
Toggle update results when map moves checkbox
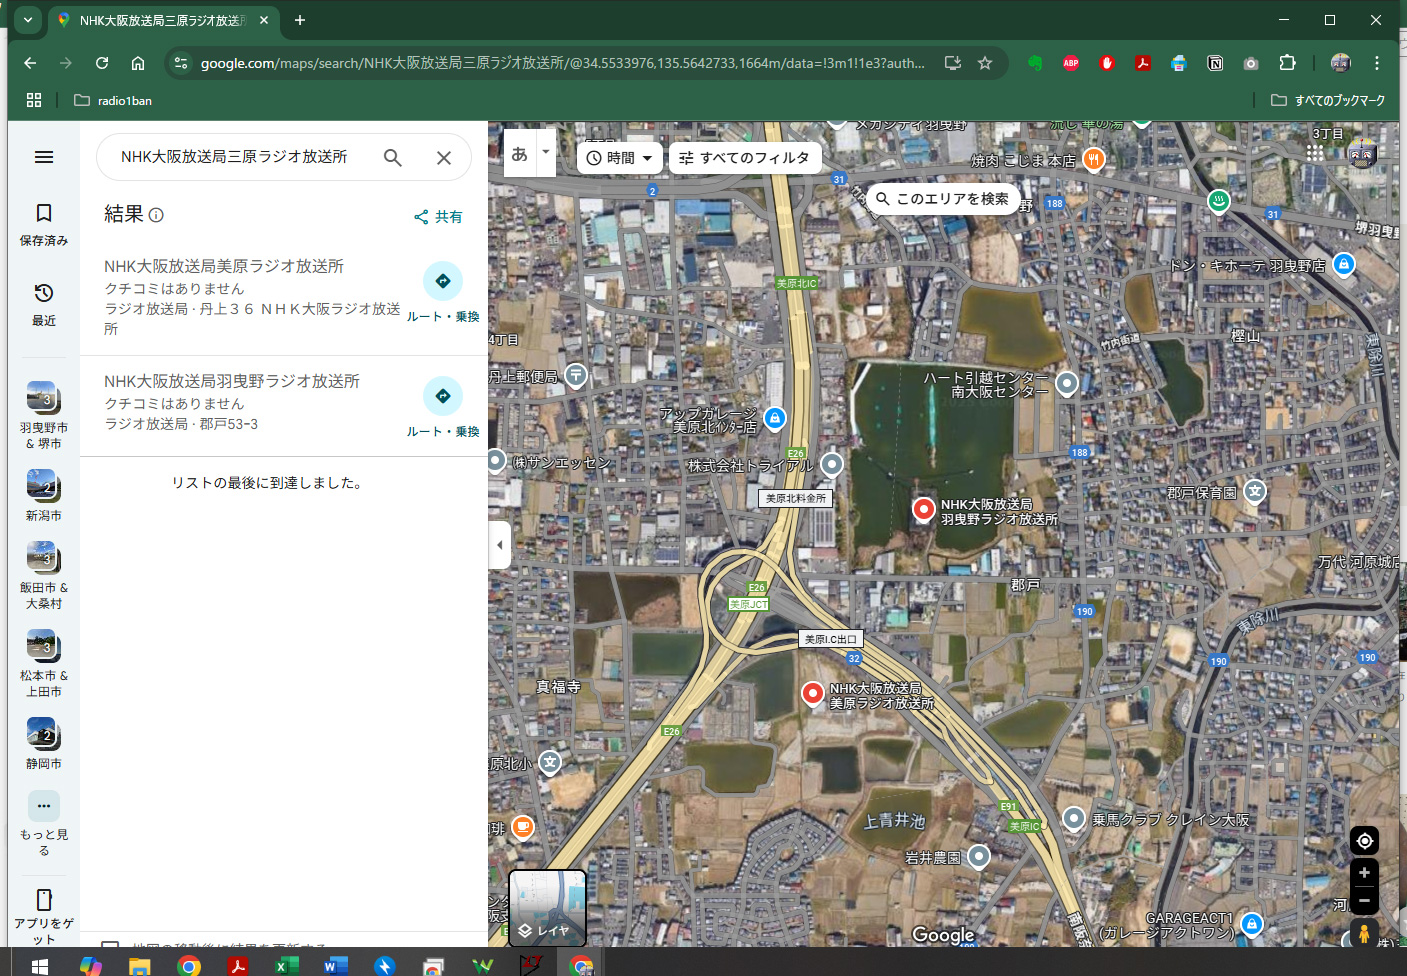(x=110, y=944)
